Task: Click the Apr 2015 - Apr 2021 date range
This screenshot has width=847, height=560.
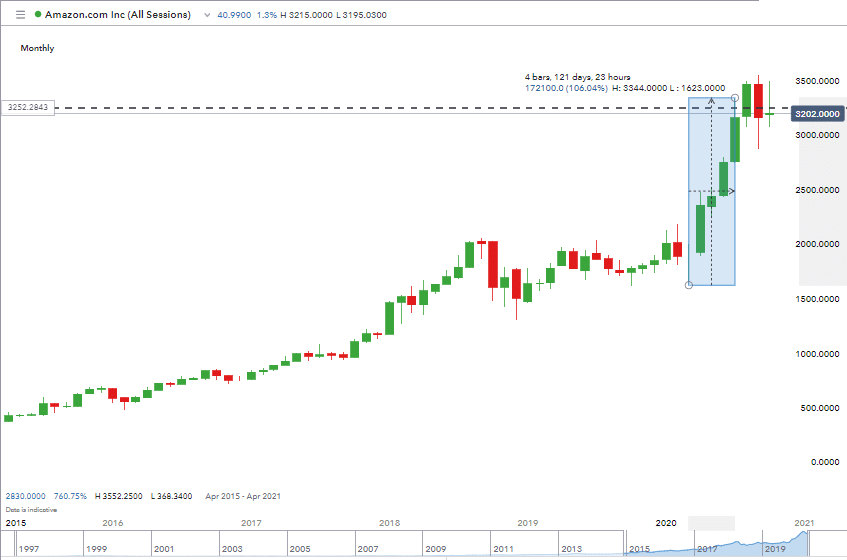Action: pyautogui.click(x=243, y=496)
